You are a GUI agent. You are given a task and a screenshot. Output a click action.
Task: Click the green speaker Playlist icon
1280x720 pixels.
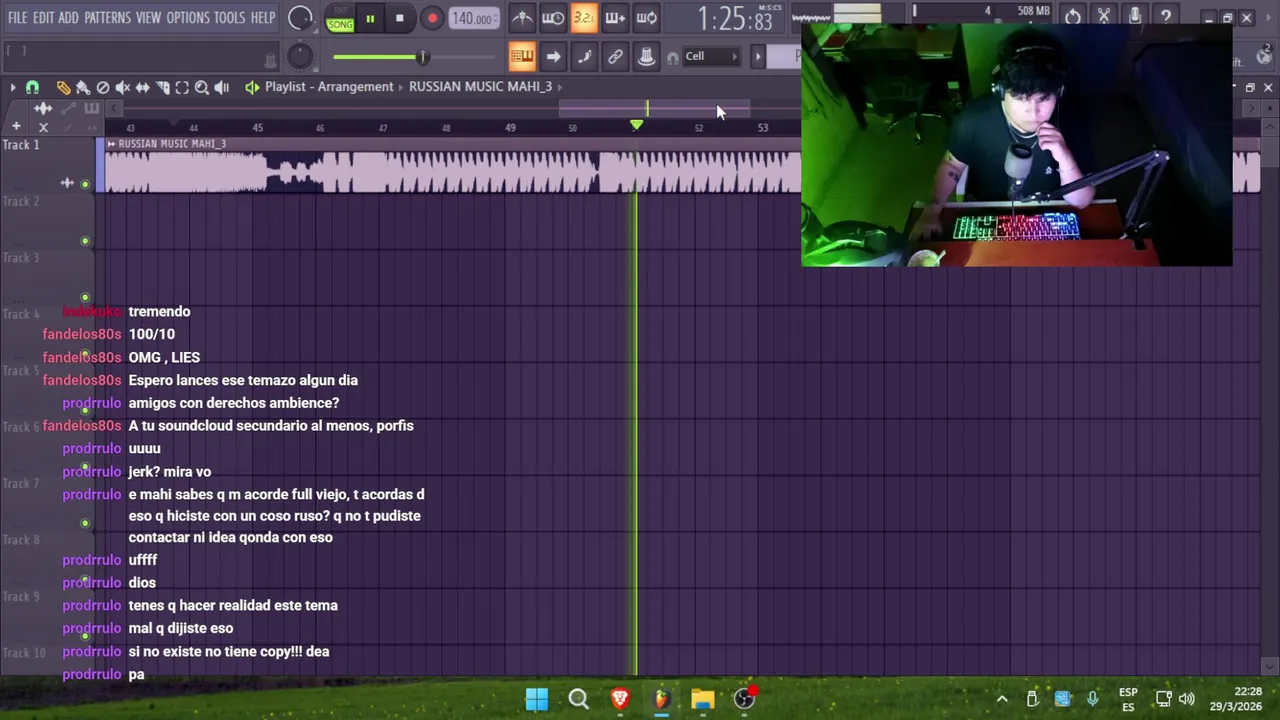pos(252,88)
